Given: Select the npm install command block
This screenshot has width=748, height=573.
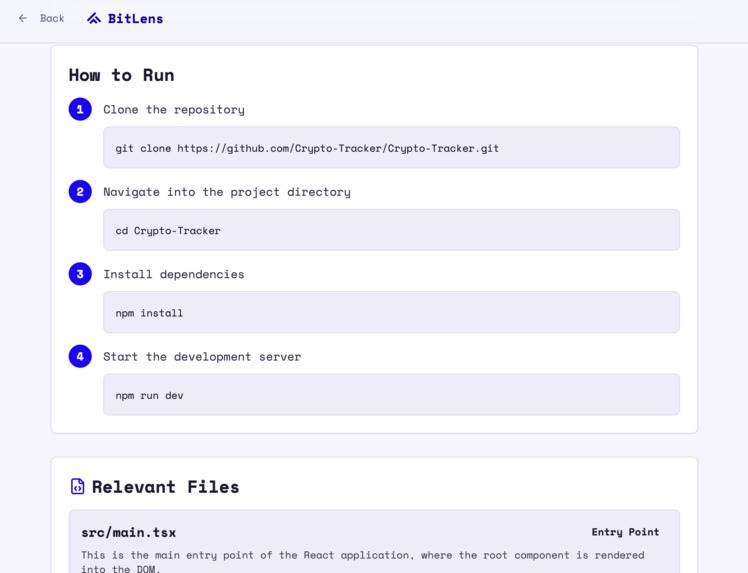Looking at the screenshot, I should point(391,313).
